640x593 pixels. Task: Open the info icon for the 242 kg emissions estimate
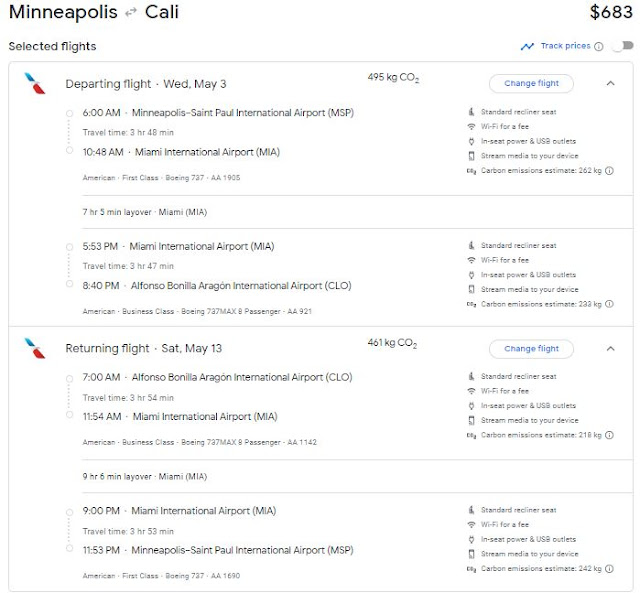pos(609,569)
